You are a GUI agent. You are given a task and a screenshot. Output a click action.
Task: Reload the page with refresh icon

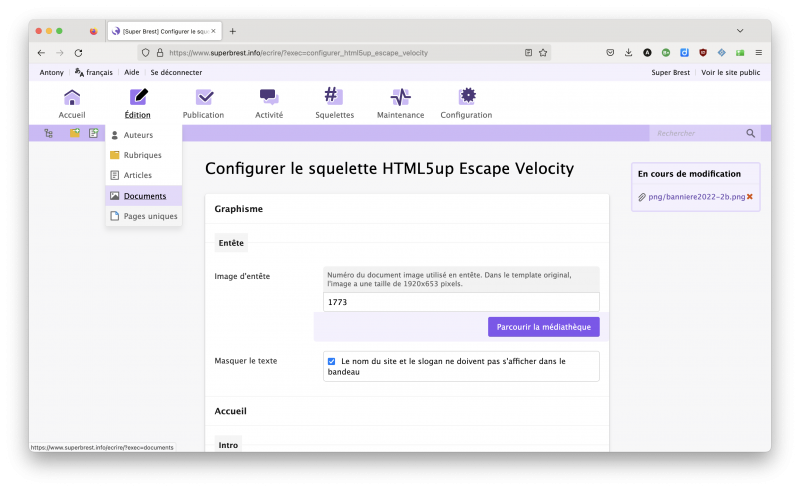78,53
